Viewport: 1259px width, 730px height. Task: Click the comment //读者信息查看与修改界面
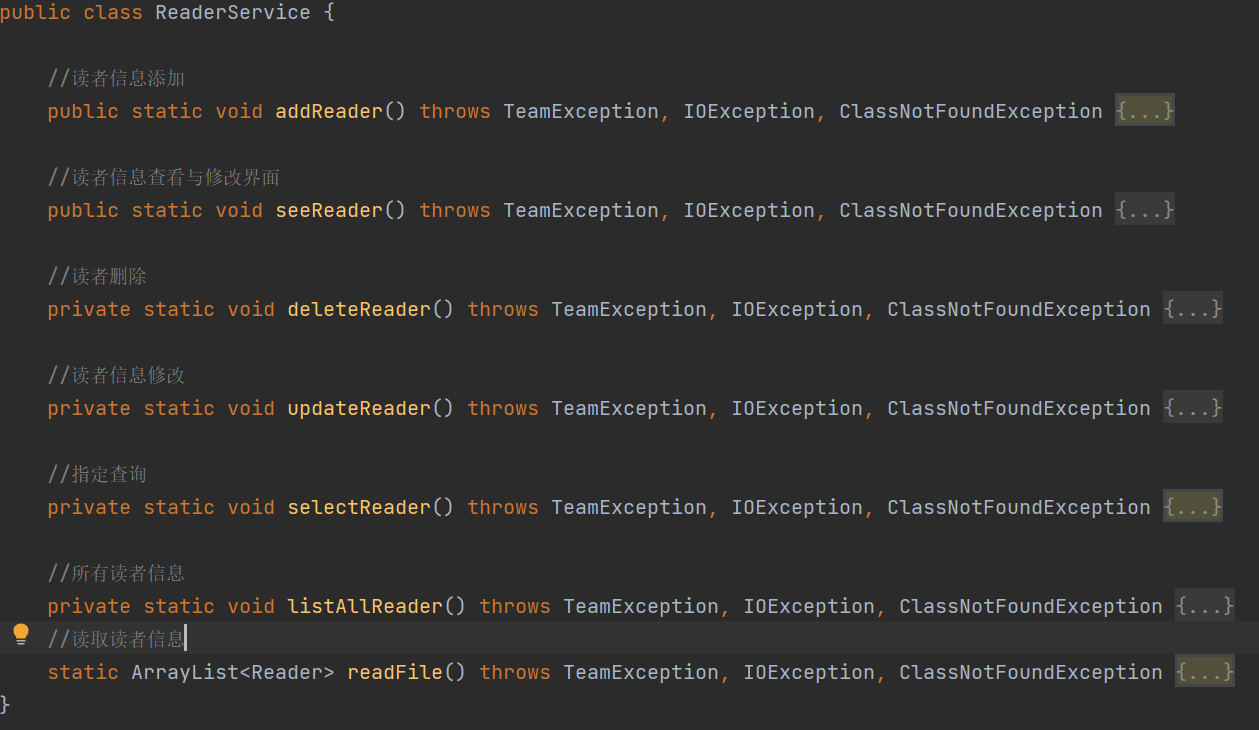pyautogui.click(x=164, y=177)
